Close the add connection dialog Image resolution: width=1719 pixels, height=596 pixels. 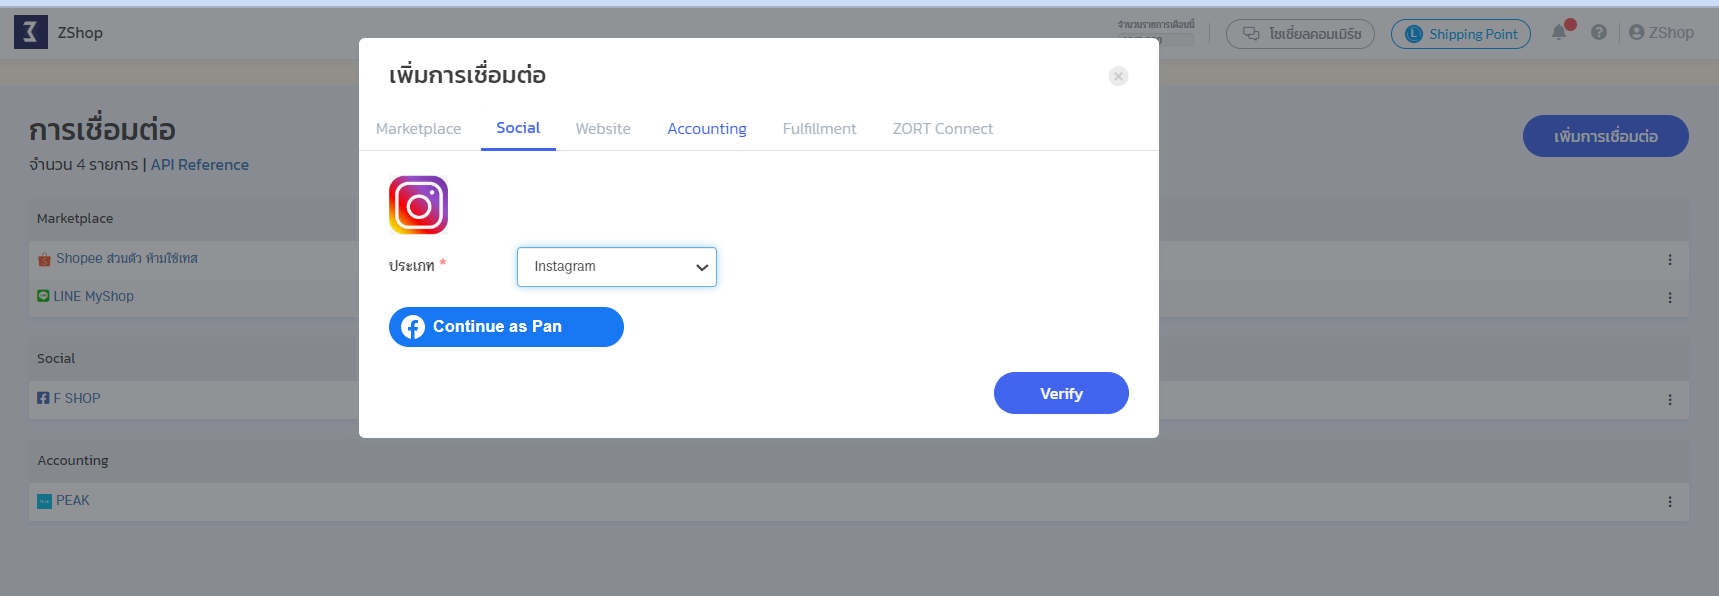click(x=1118, y=76)
